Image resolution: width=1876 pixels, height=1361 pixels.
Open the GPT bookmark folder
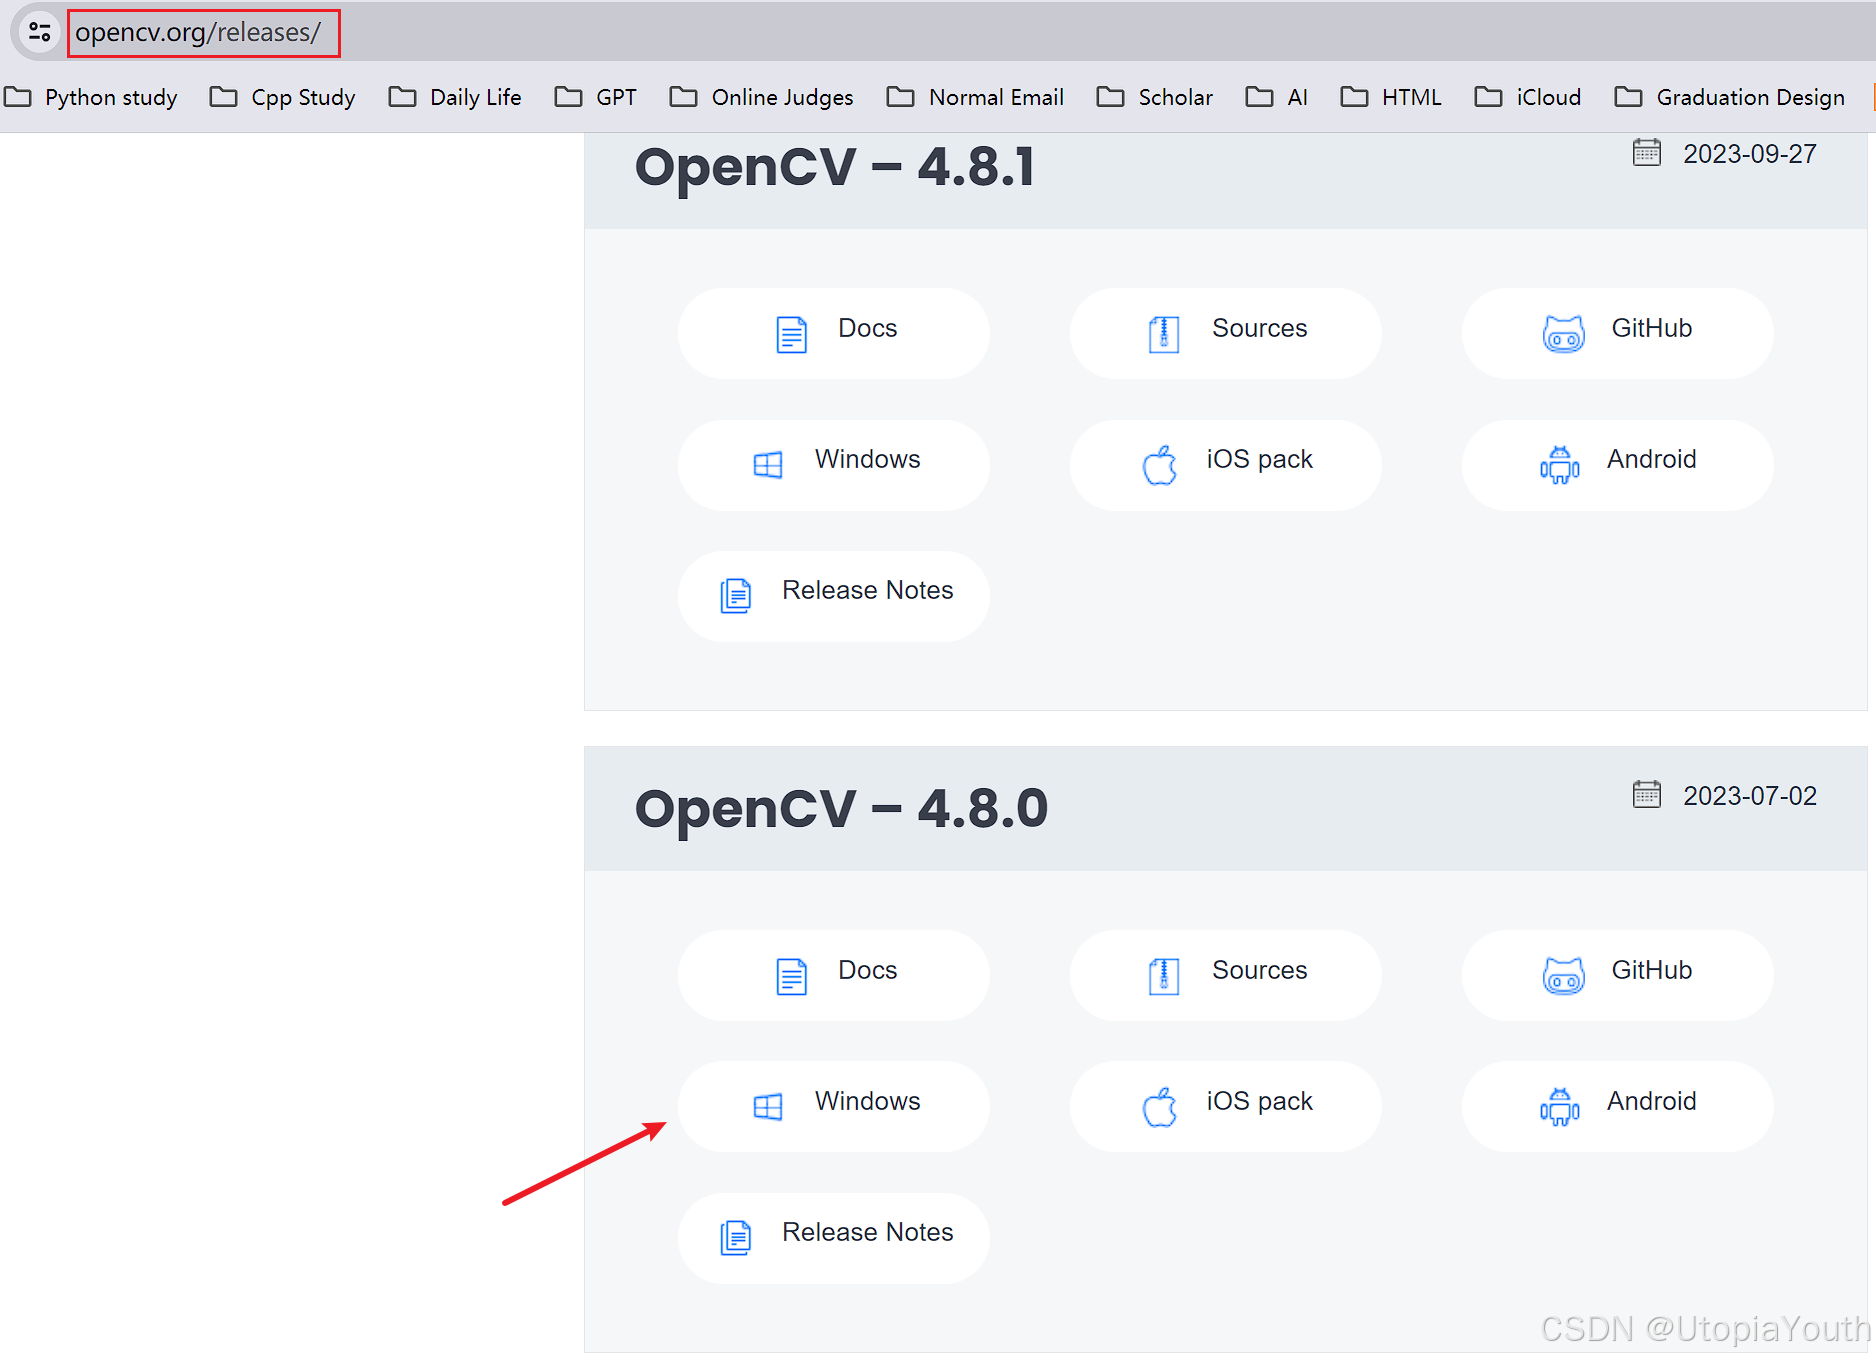[x=596, y=97]
